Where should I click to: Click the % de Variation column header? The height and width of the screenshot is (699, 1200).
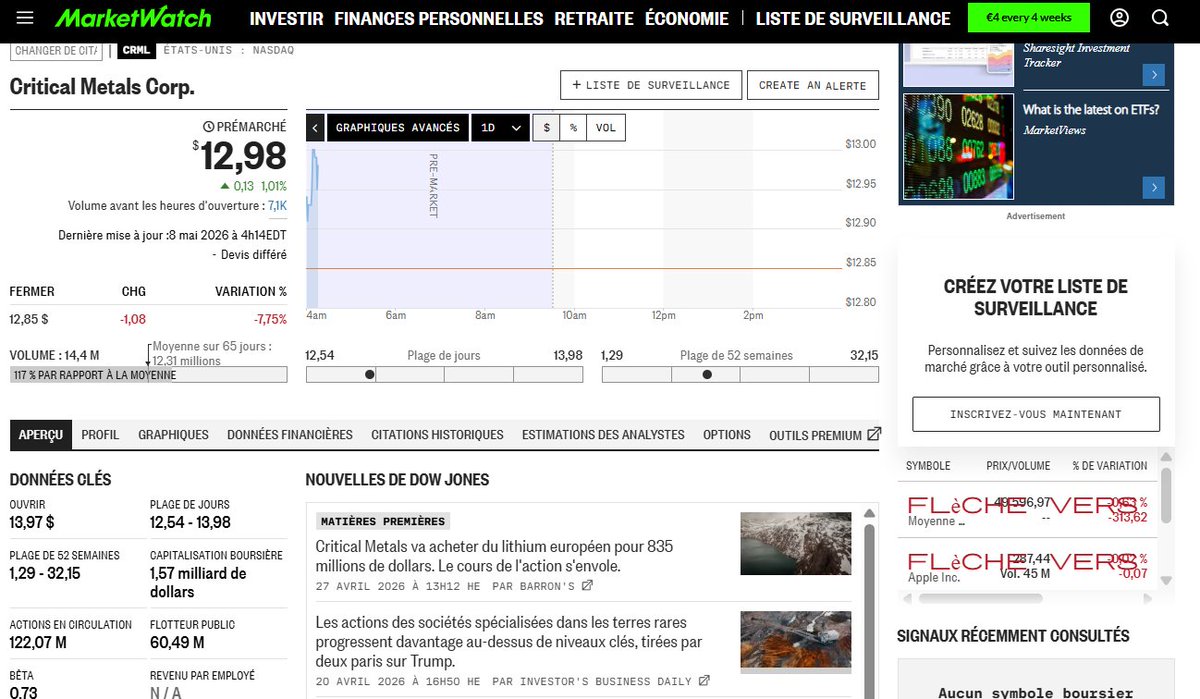point(1110,466)
